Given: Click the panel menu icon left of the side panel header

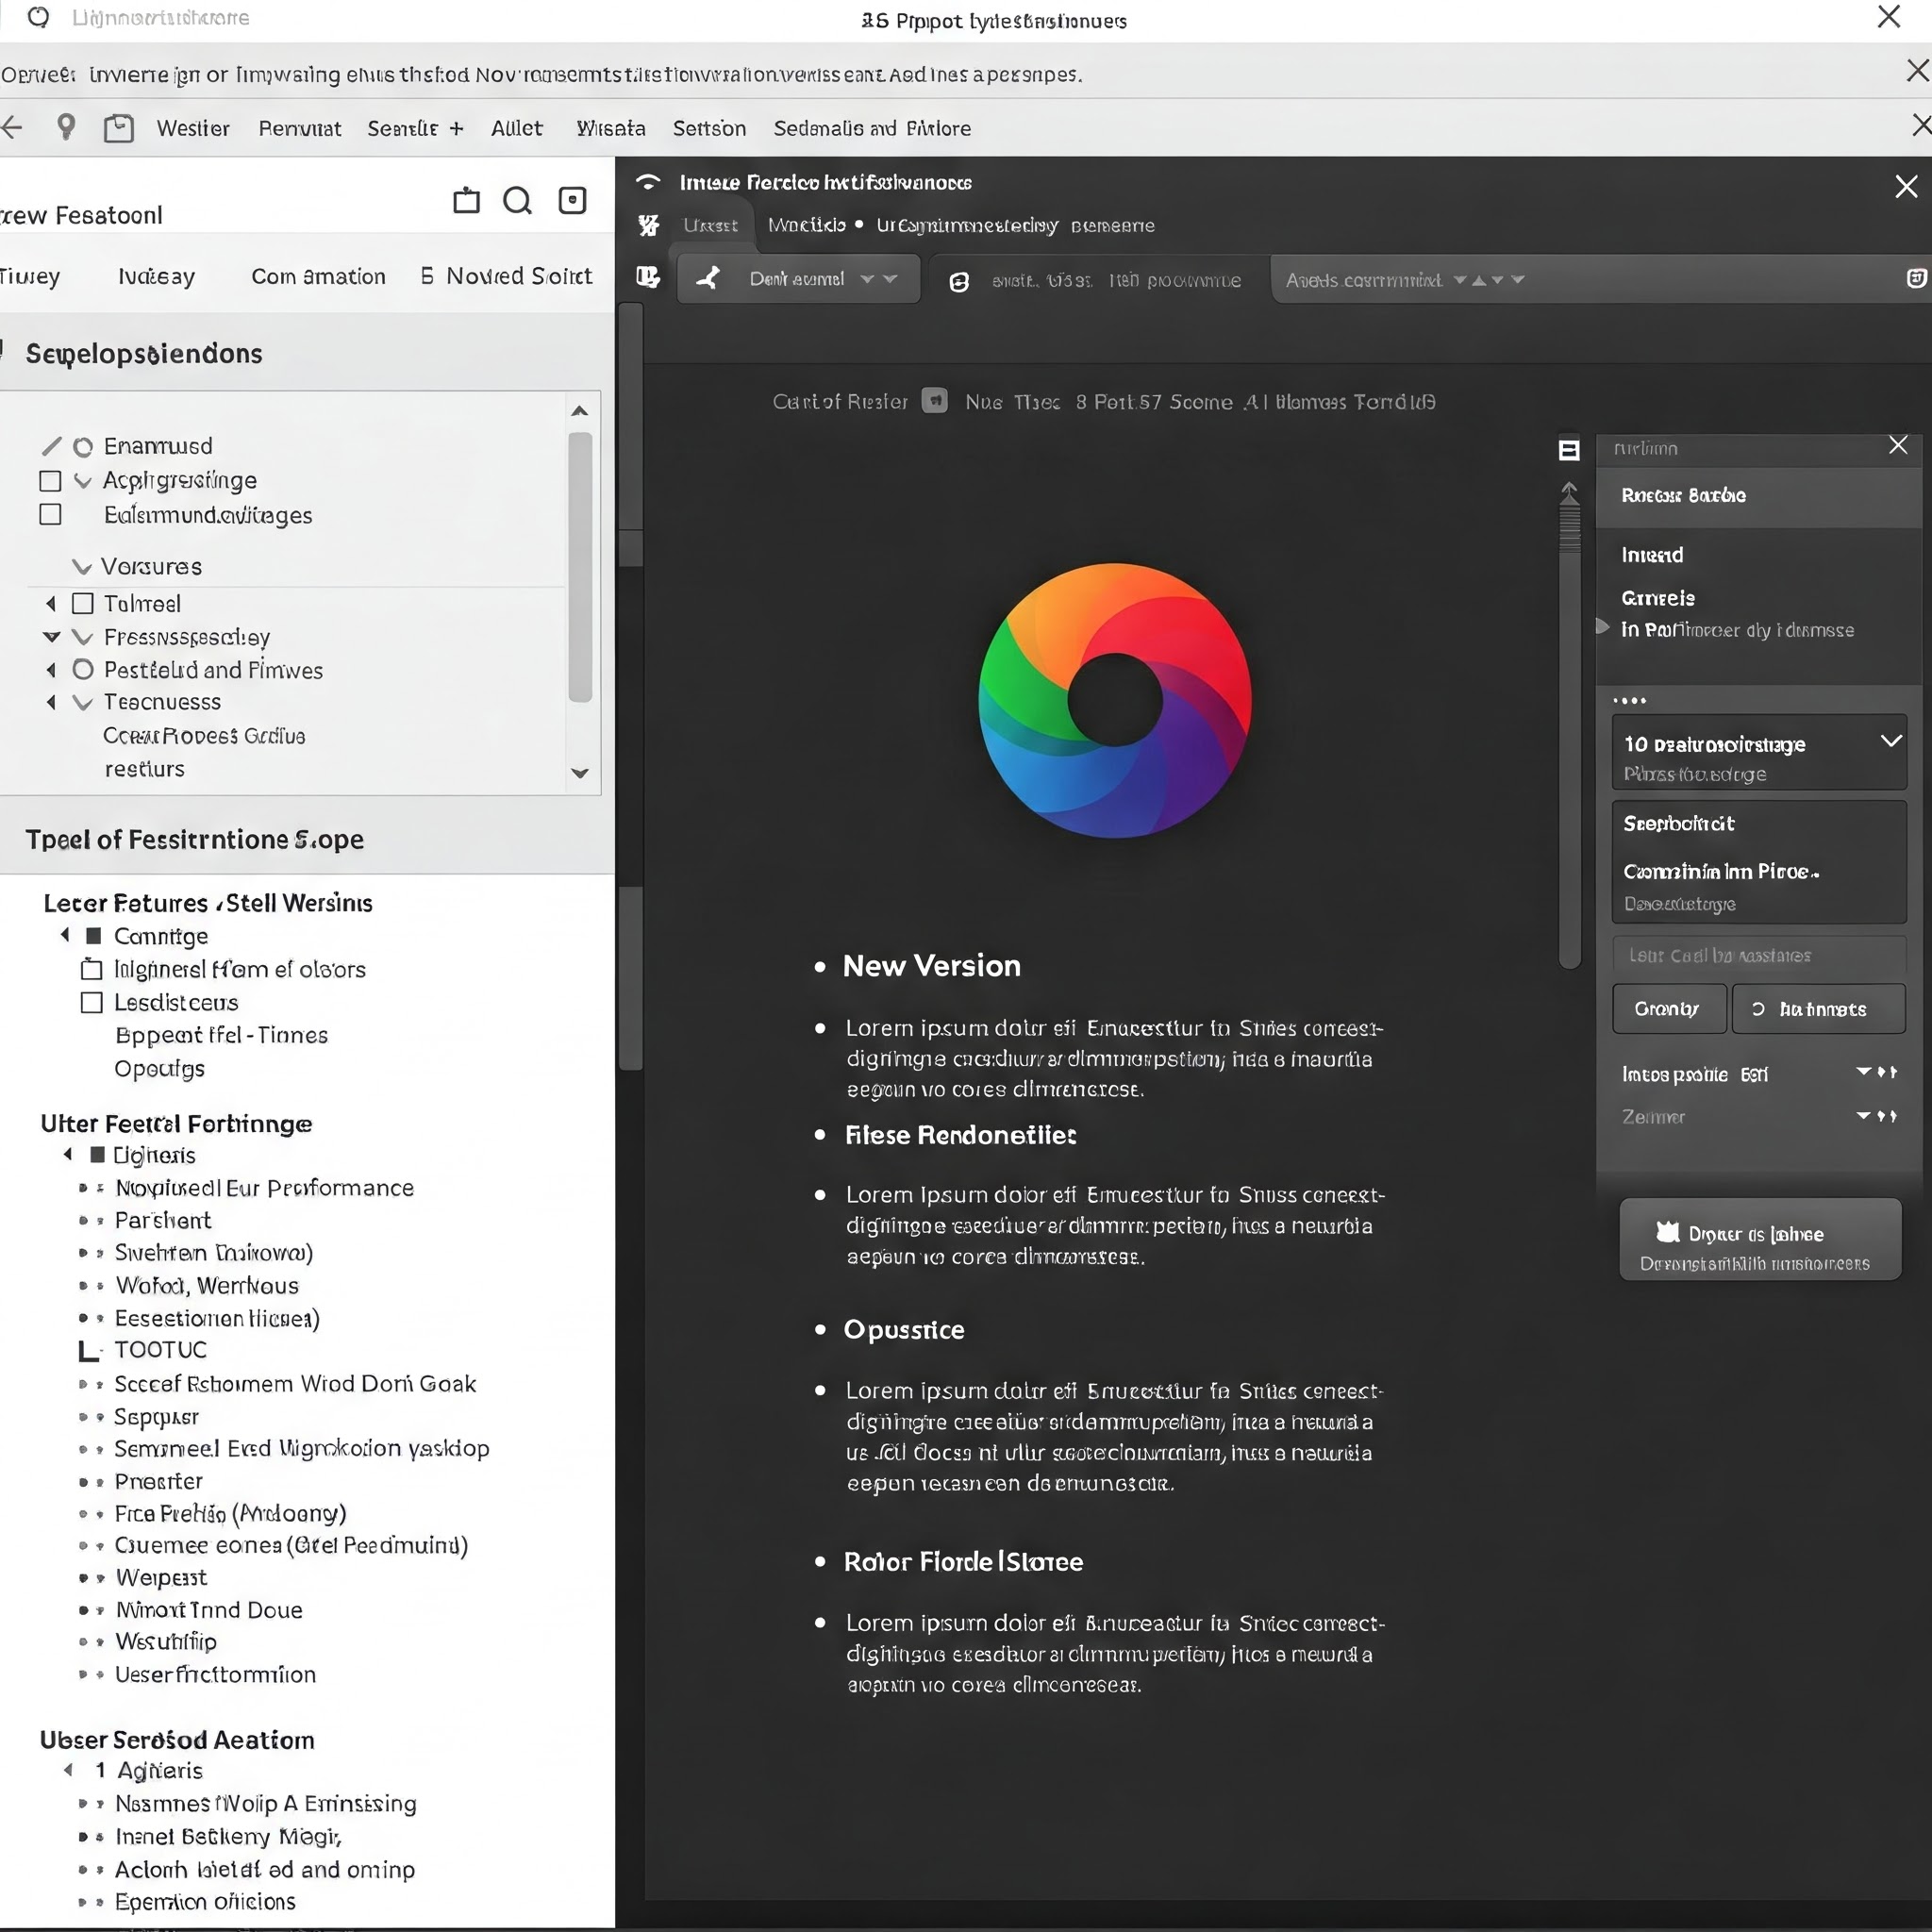Looking at the screenshot, I should (x=1569, y=450).
